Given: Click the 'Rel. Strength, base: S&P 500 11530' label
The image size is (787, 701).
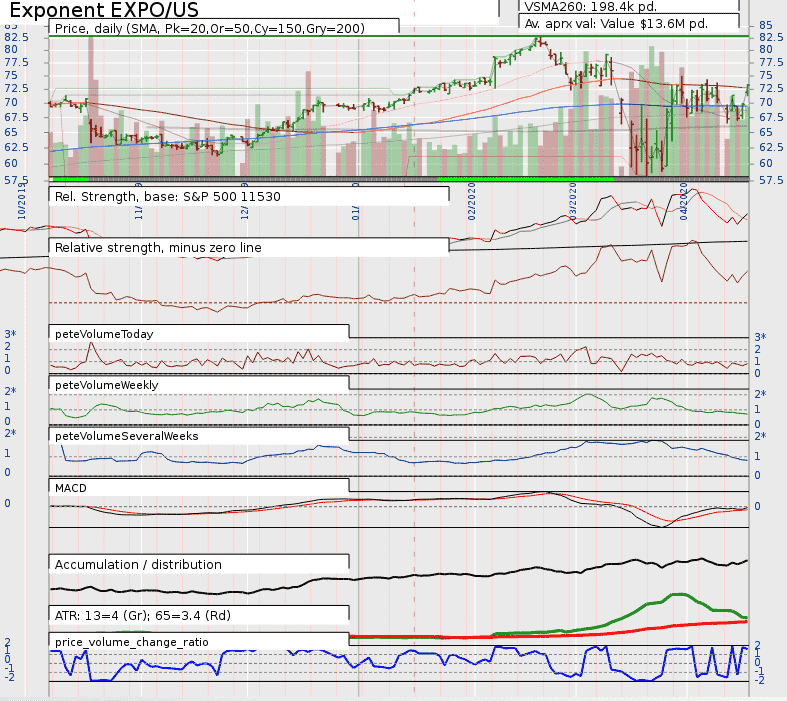Looking at the screenshot, I should (168, 197).
